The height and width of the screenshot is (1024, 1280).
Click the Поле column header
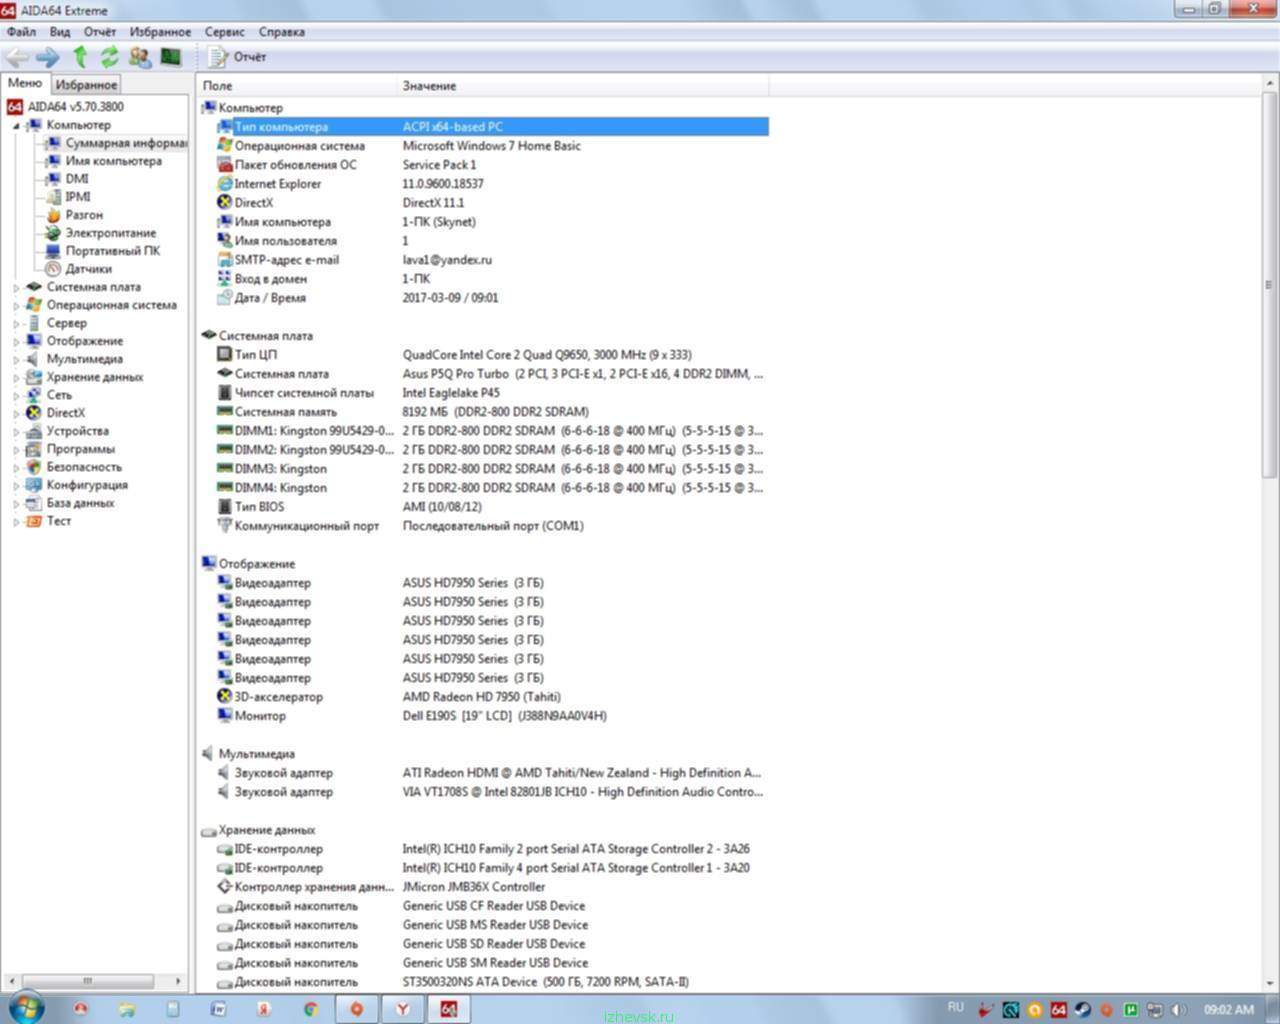click(297, 86)
